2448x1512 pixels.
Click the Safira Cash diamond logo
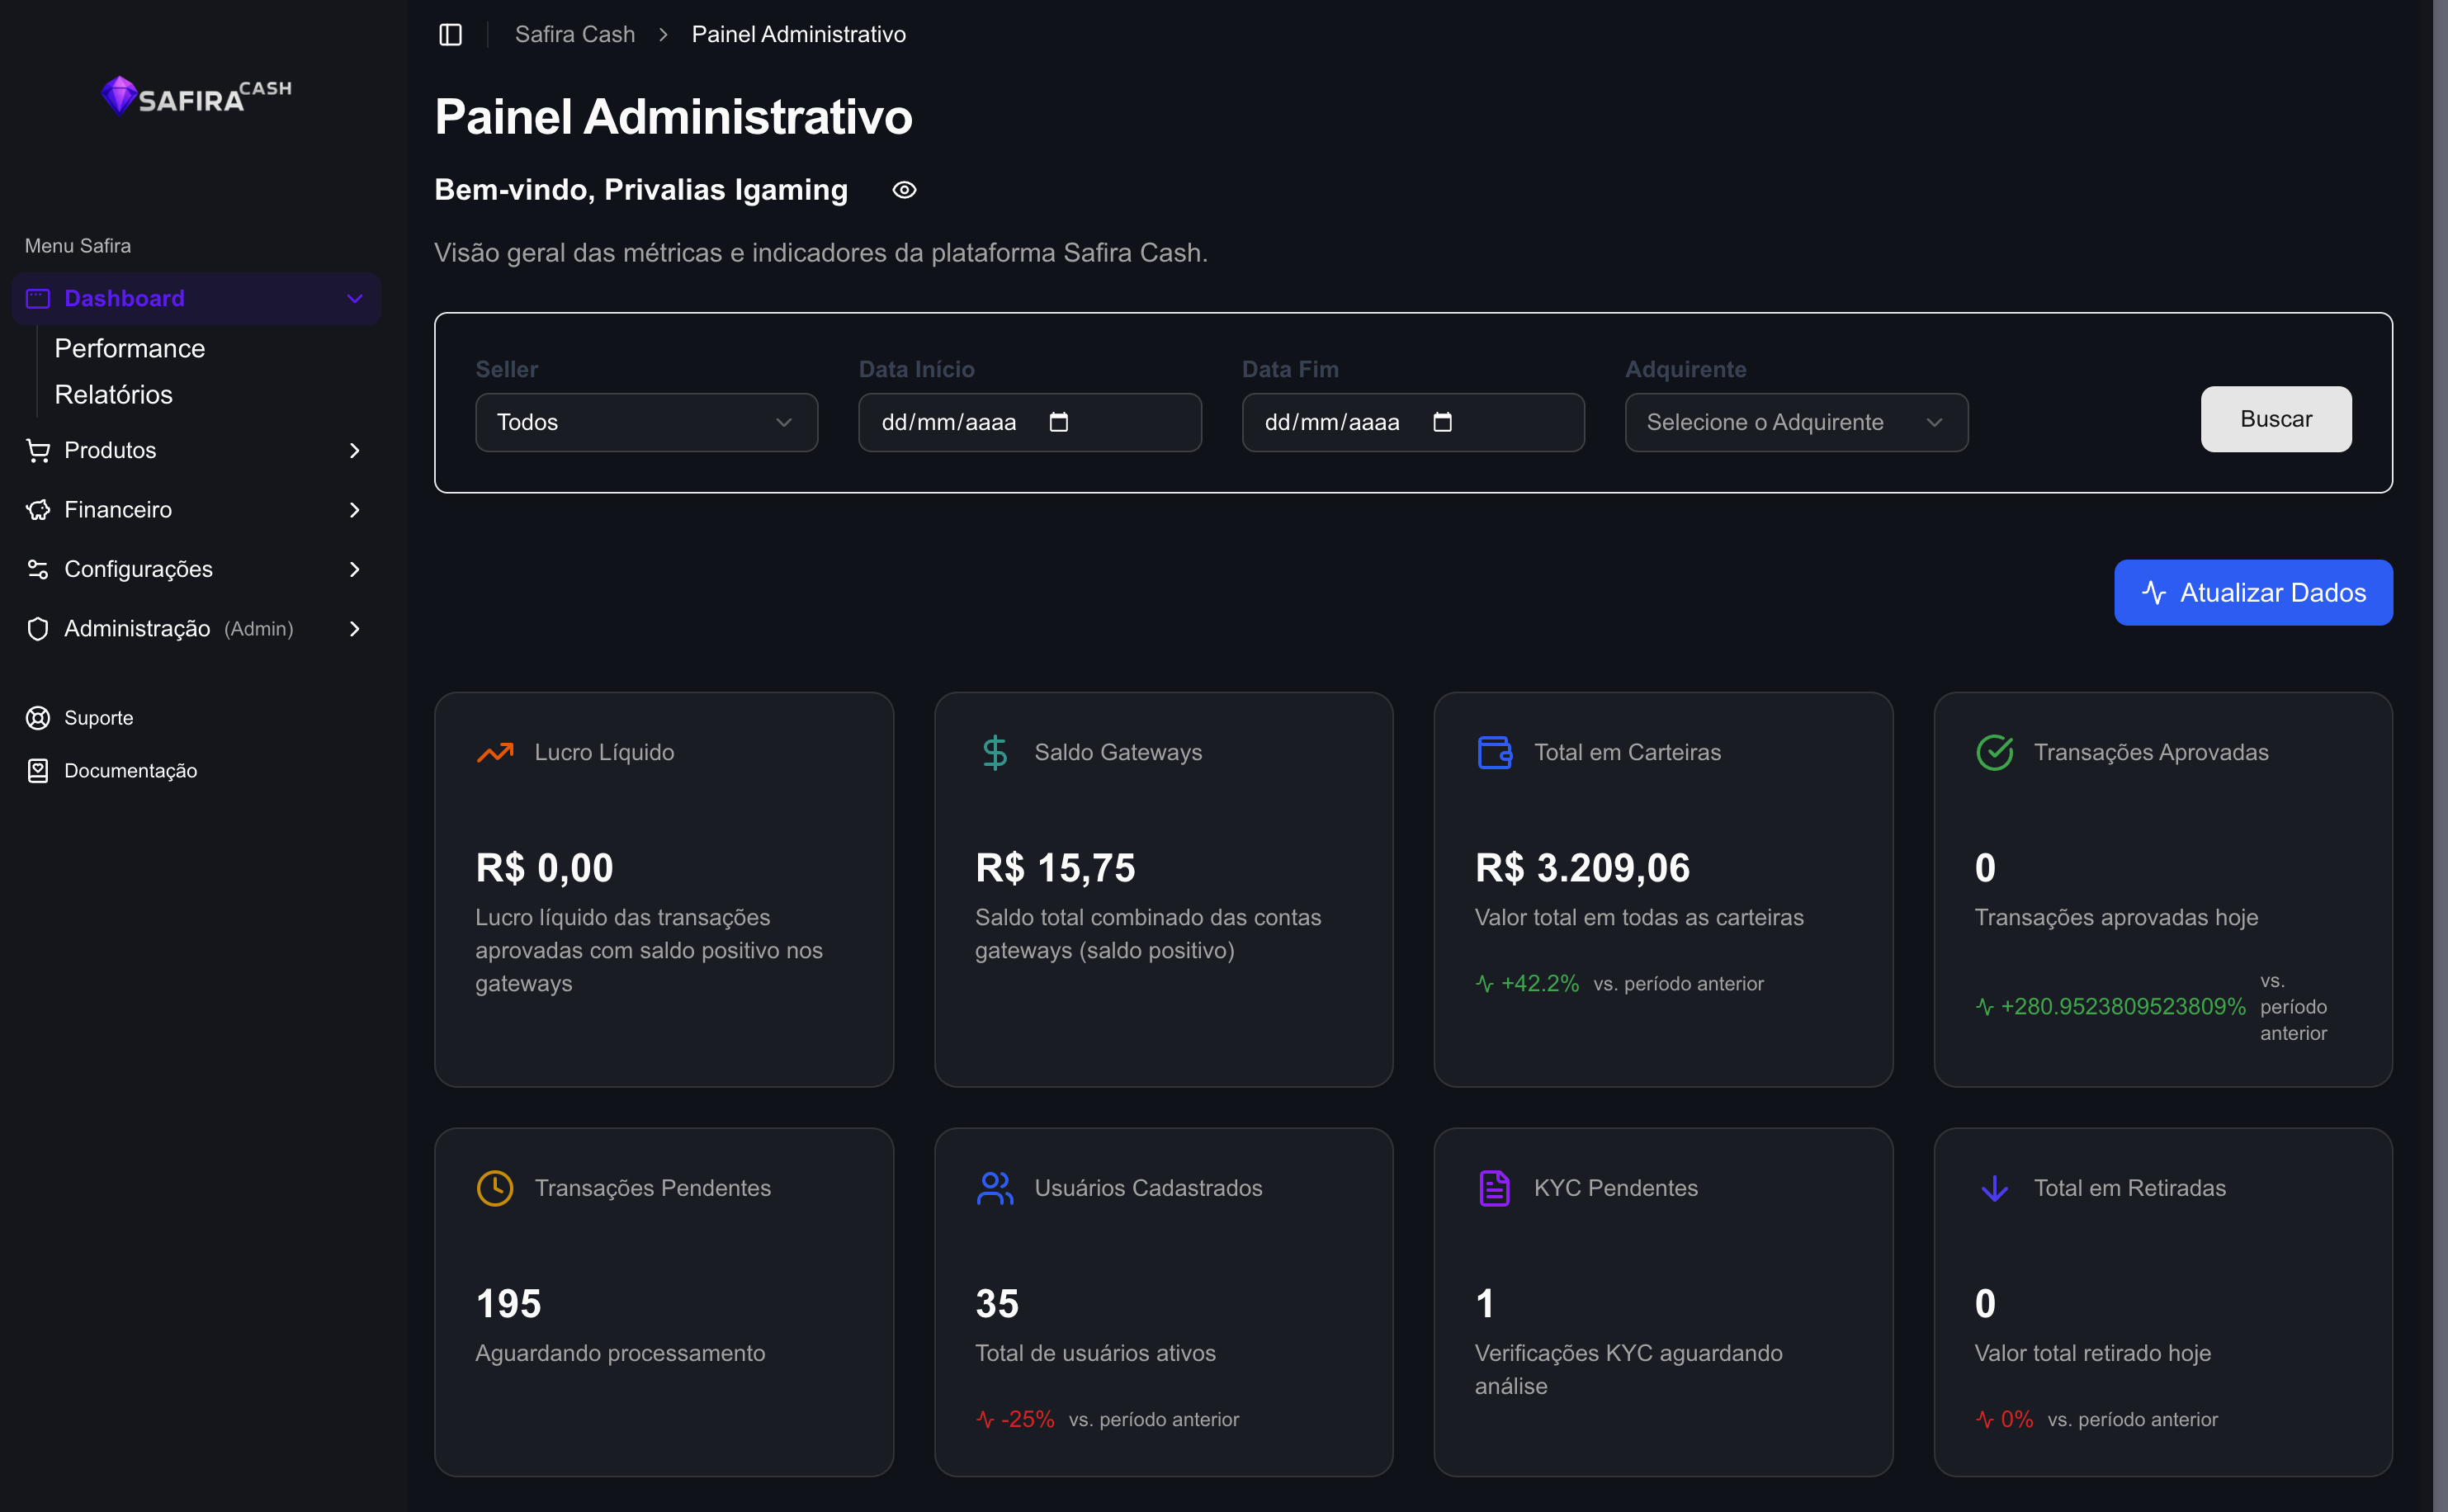[119, 95]
